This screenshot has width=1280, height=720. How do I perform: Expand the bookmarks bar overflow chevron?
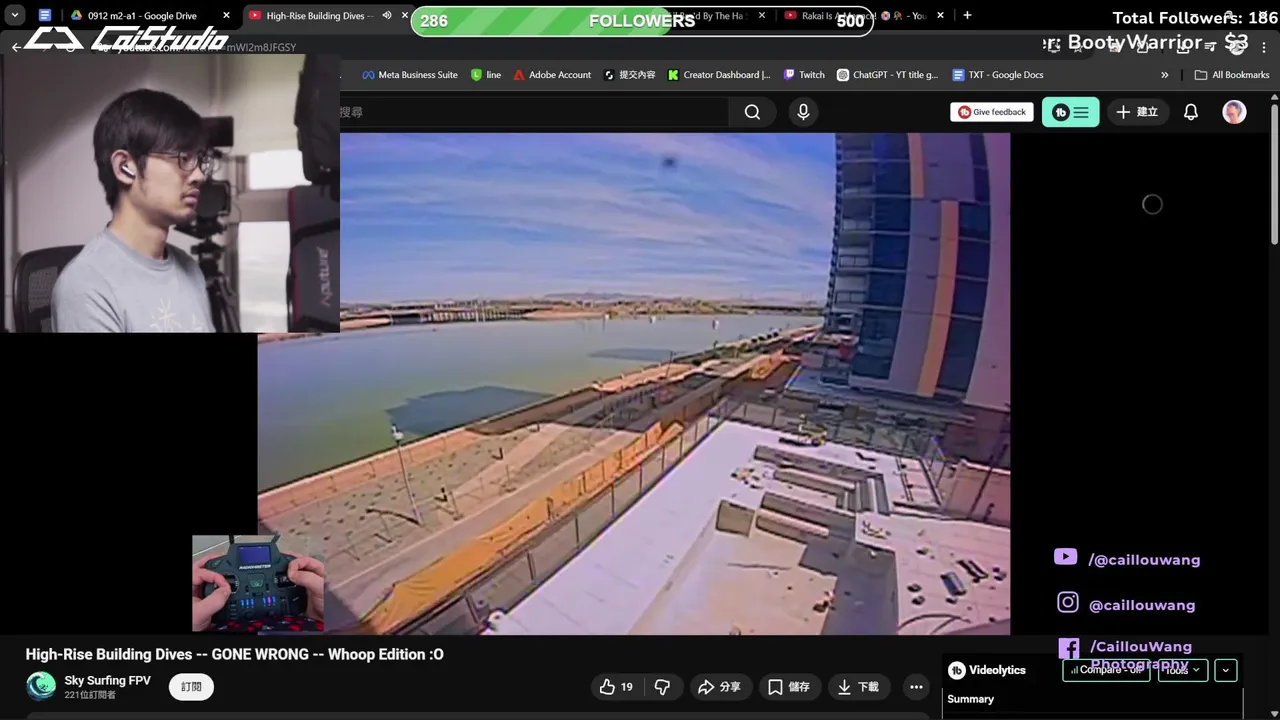tap(1164, 75)
